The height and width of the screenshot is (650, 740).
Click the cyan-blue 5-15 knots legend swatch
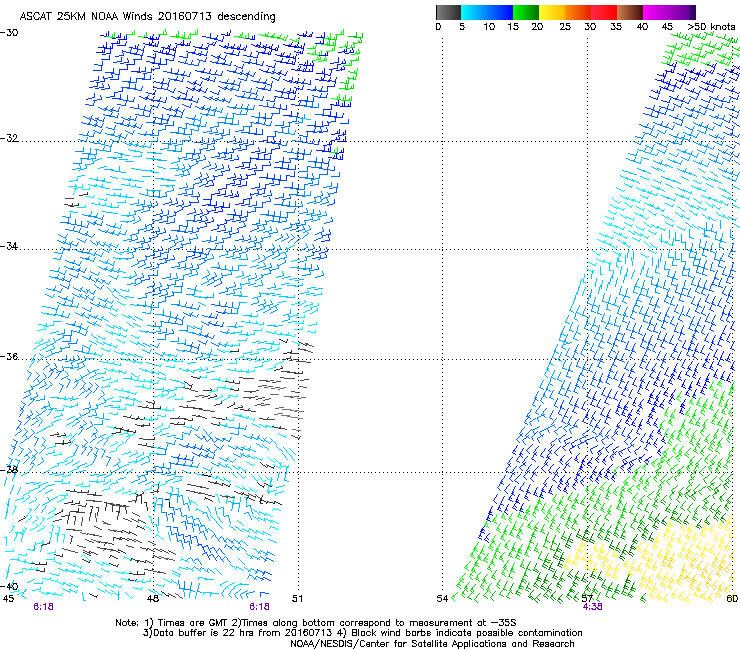[x=487, y=12]
